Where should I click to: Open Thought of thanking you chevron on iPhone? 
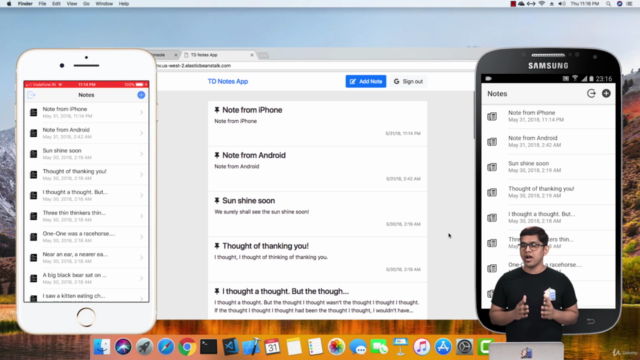(142, 175)
